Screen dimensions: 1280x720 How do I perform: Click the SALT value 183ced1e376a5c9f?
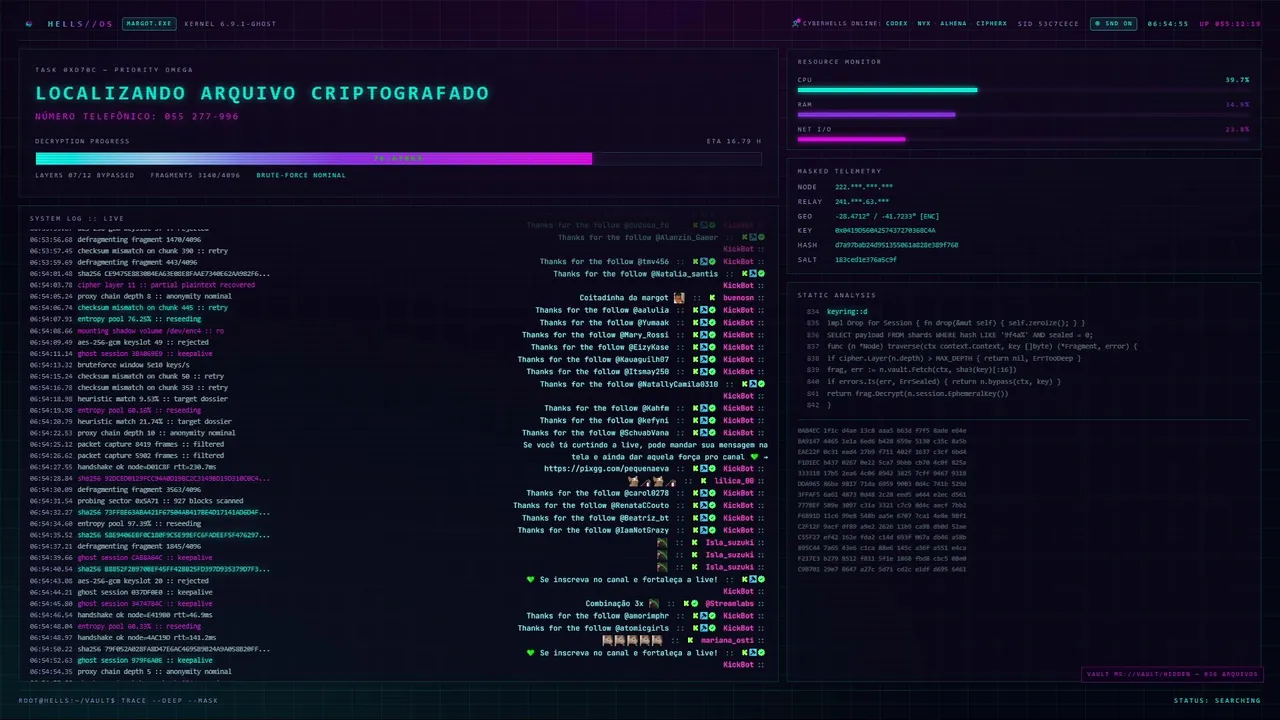(x=866, y=259)
